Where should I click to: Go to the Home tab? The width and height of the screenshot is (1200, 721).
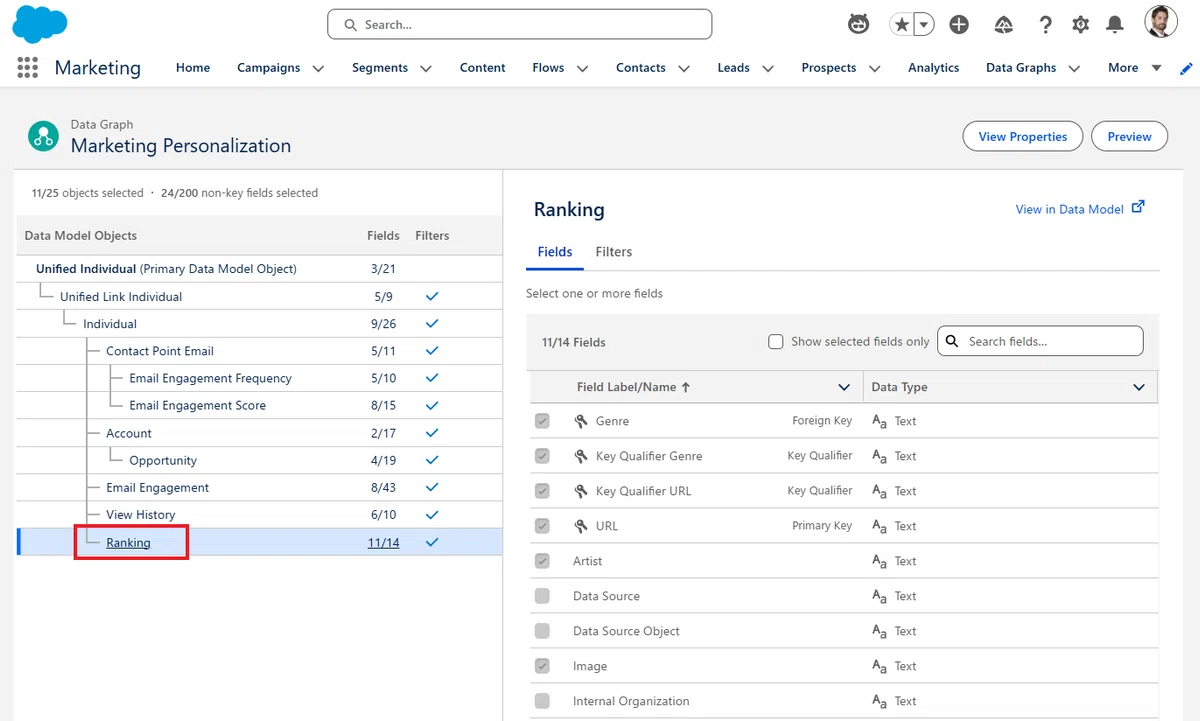click(193, 68)
